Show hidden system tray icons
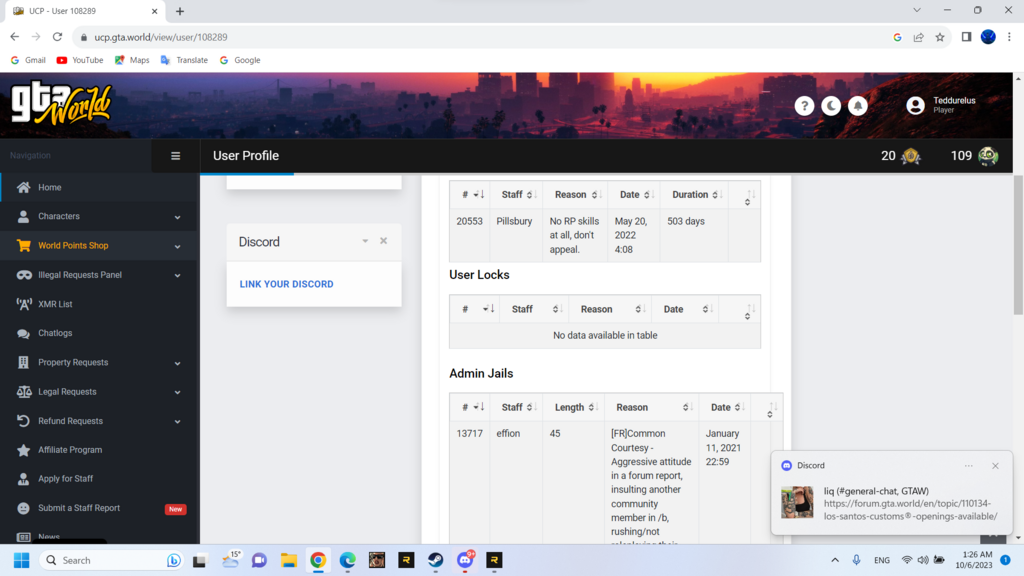Image resolution: width=1024 pixels, height=576 pixels. (x=835, y=560)
